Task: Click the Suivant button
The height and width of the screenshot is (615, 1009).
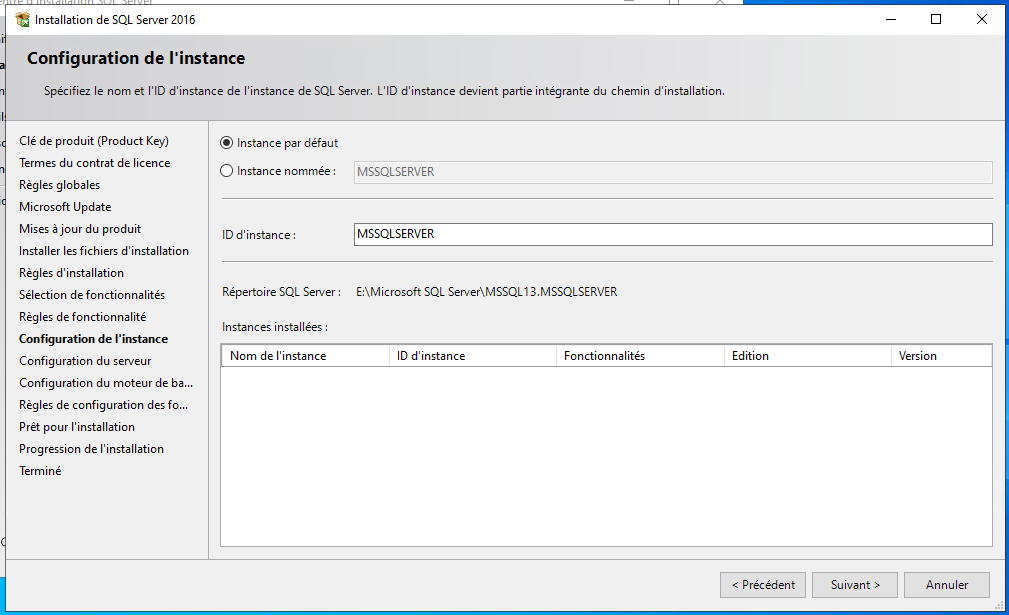Action: [855, 585]
